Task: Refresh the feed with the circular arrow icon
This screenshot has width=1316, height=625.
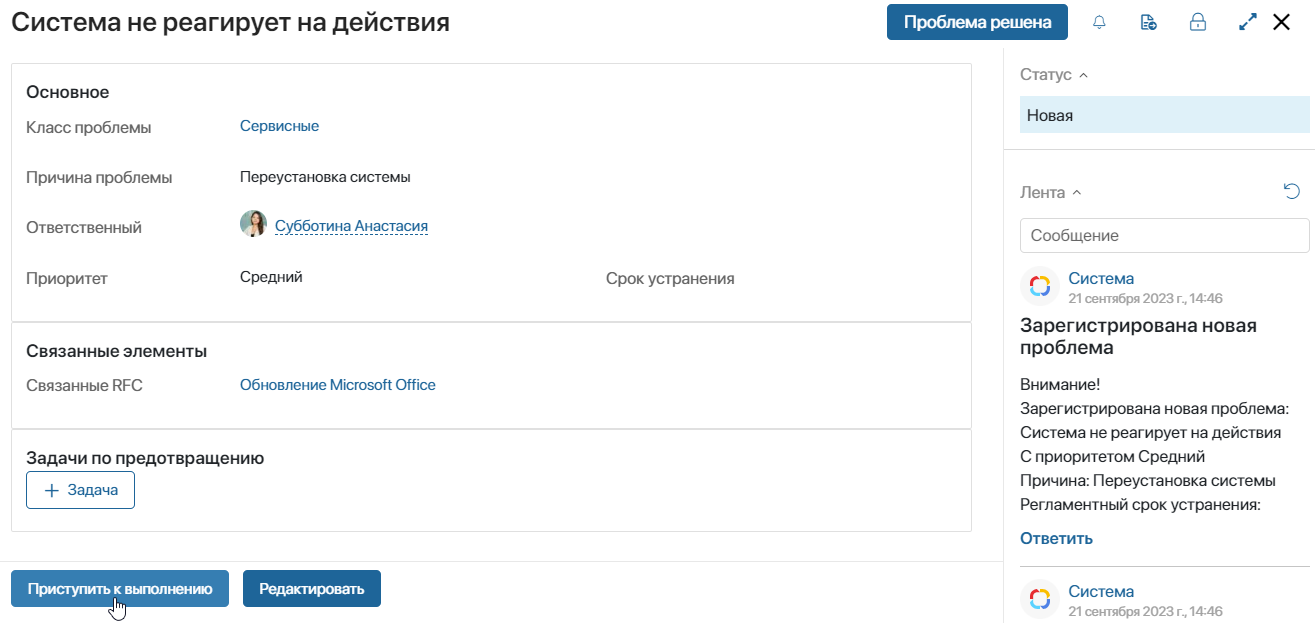Action: (x=1292, y=191)
